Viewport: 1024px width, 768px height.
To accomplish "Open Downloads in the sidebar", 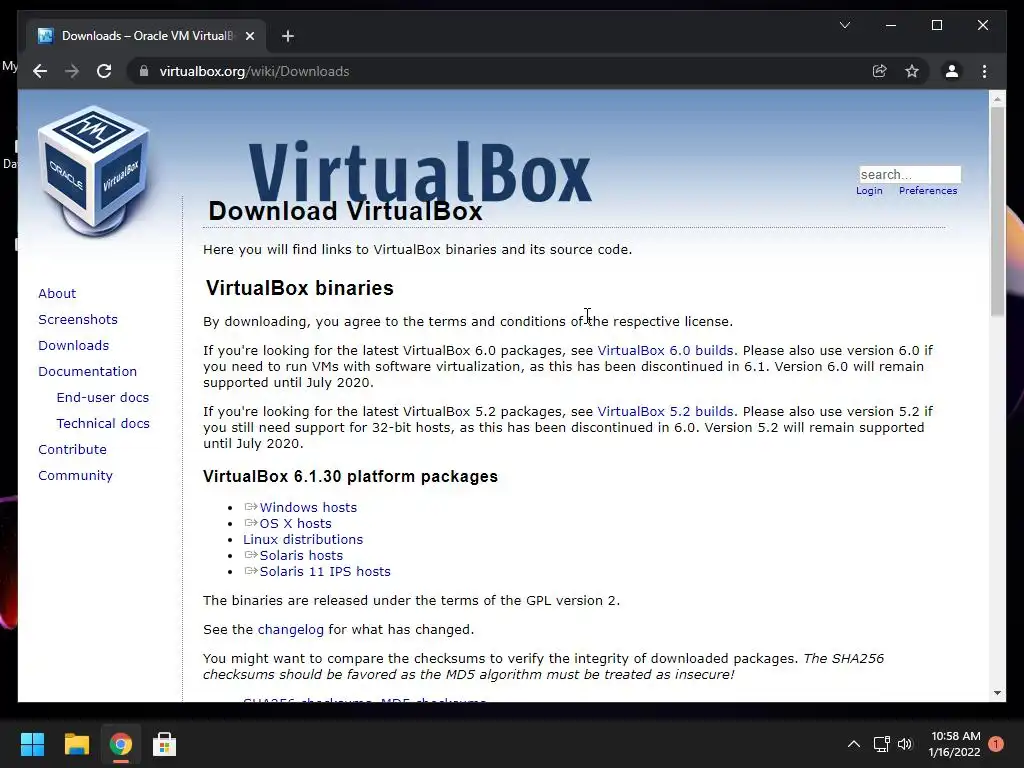I will [73, 345].
